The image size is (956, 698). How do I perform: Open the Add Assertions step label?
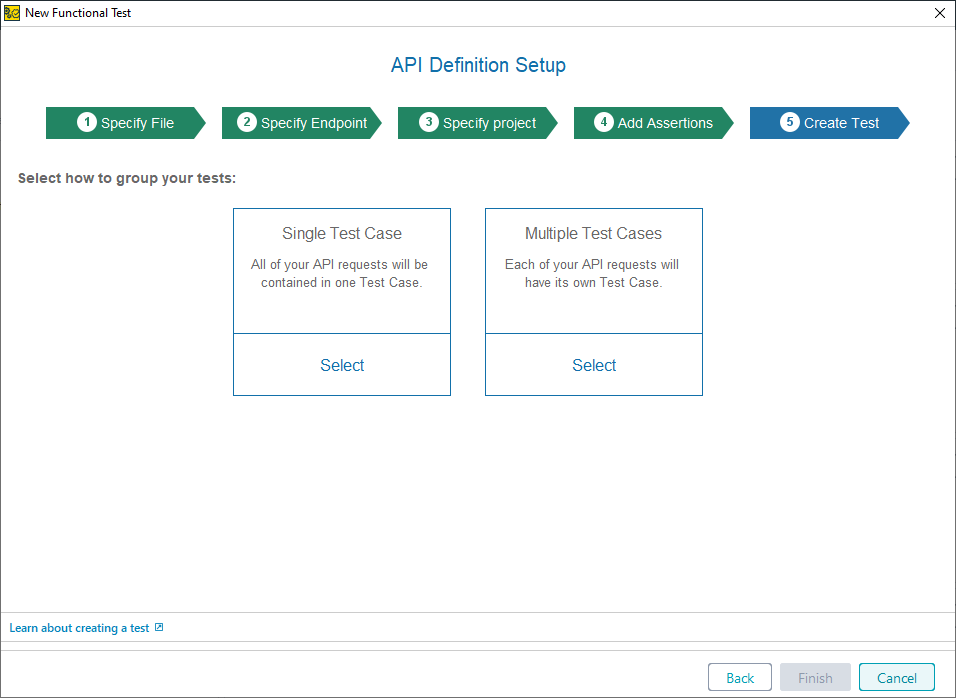[665, 123]
